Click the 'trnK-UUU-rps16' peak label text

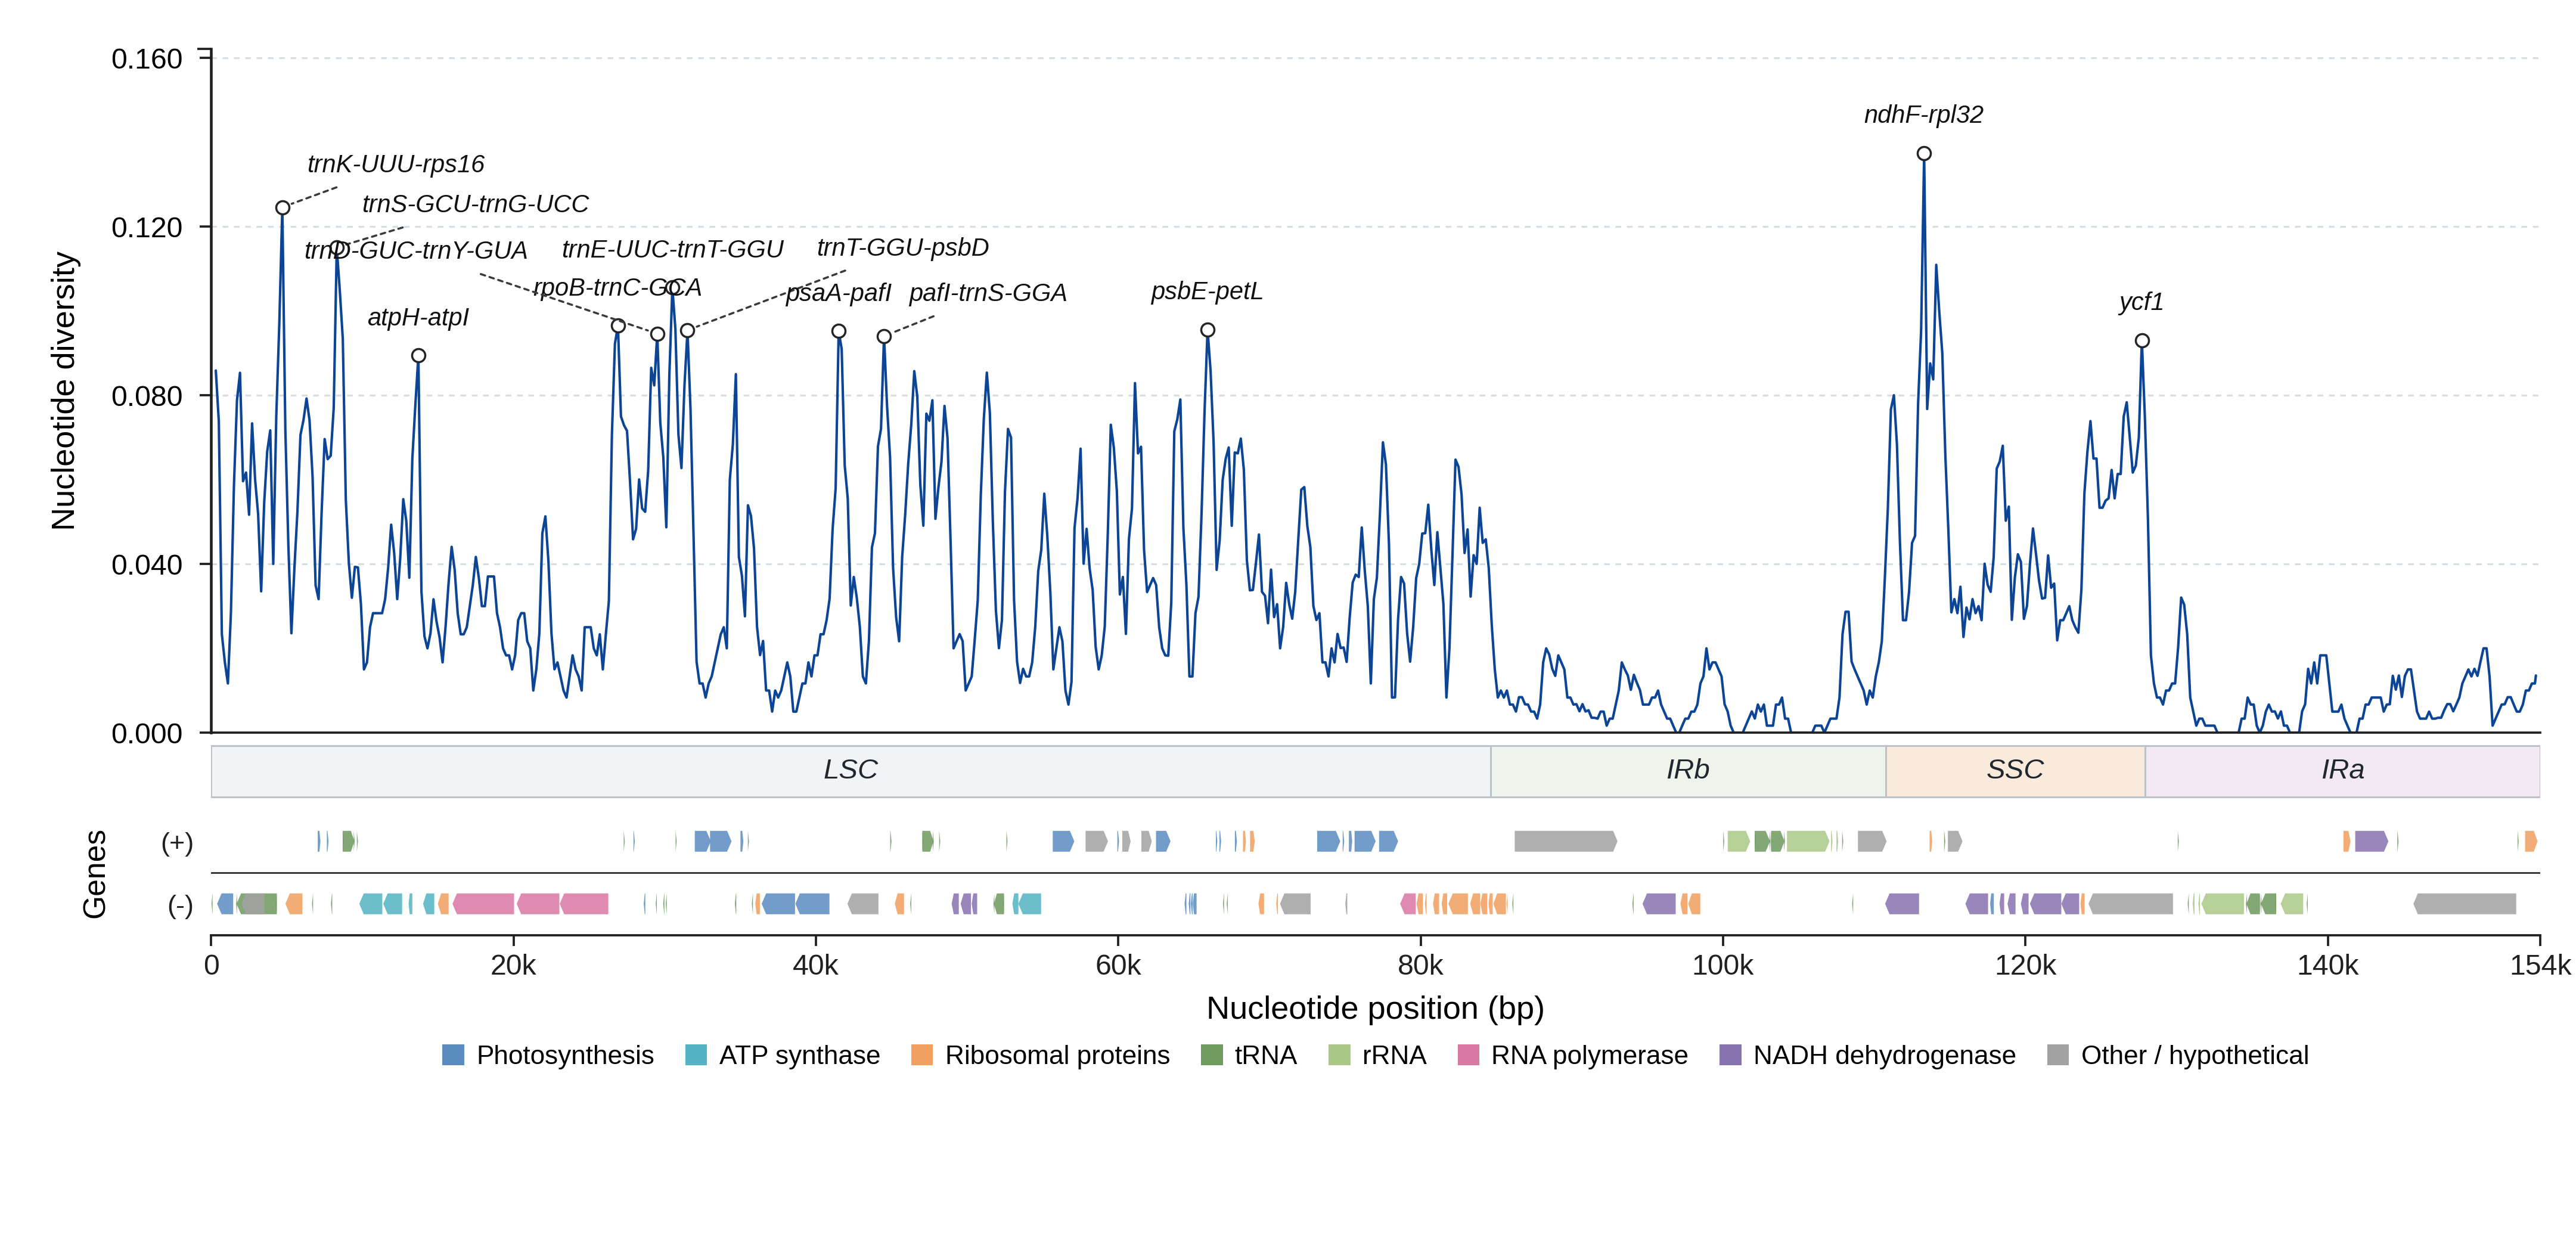point(396,164)
